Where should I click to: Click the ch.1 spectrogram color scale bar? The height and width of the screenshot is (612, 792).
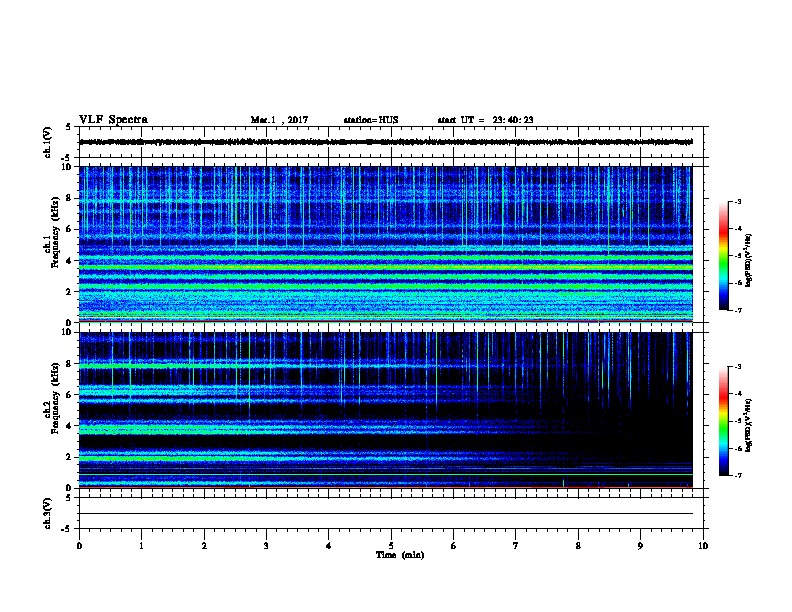coord(723,256)
